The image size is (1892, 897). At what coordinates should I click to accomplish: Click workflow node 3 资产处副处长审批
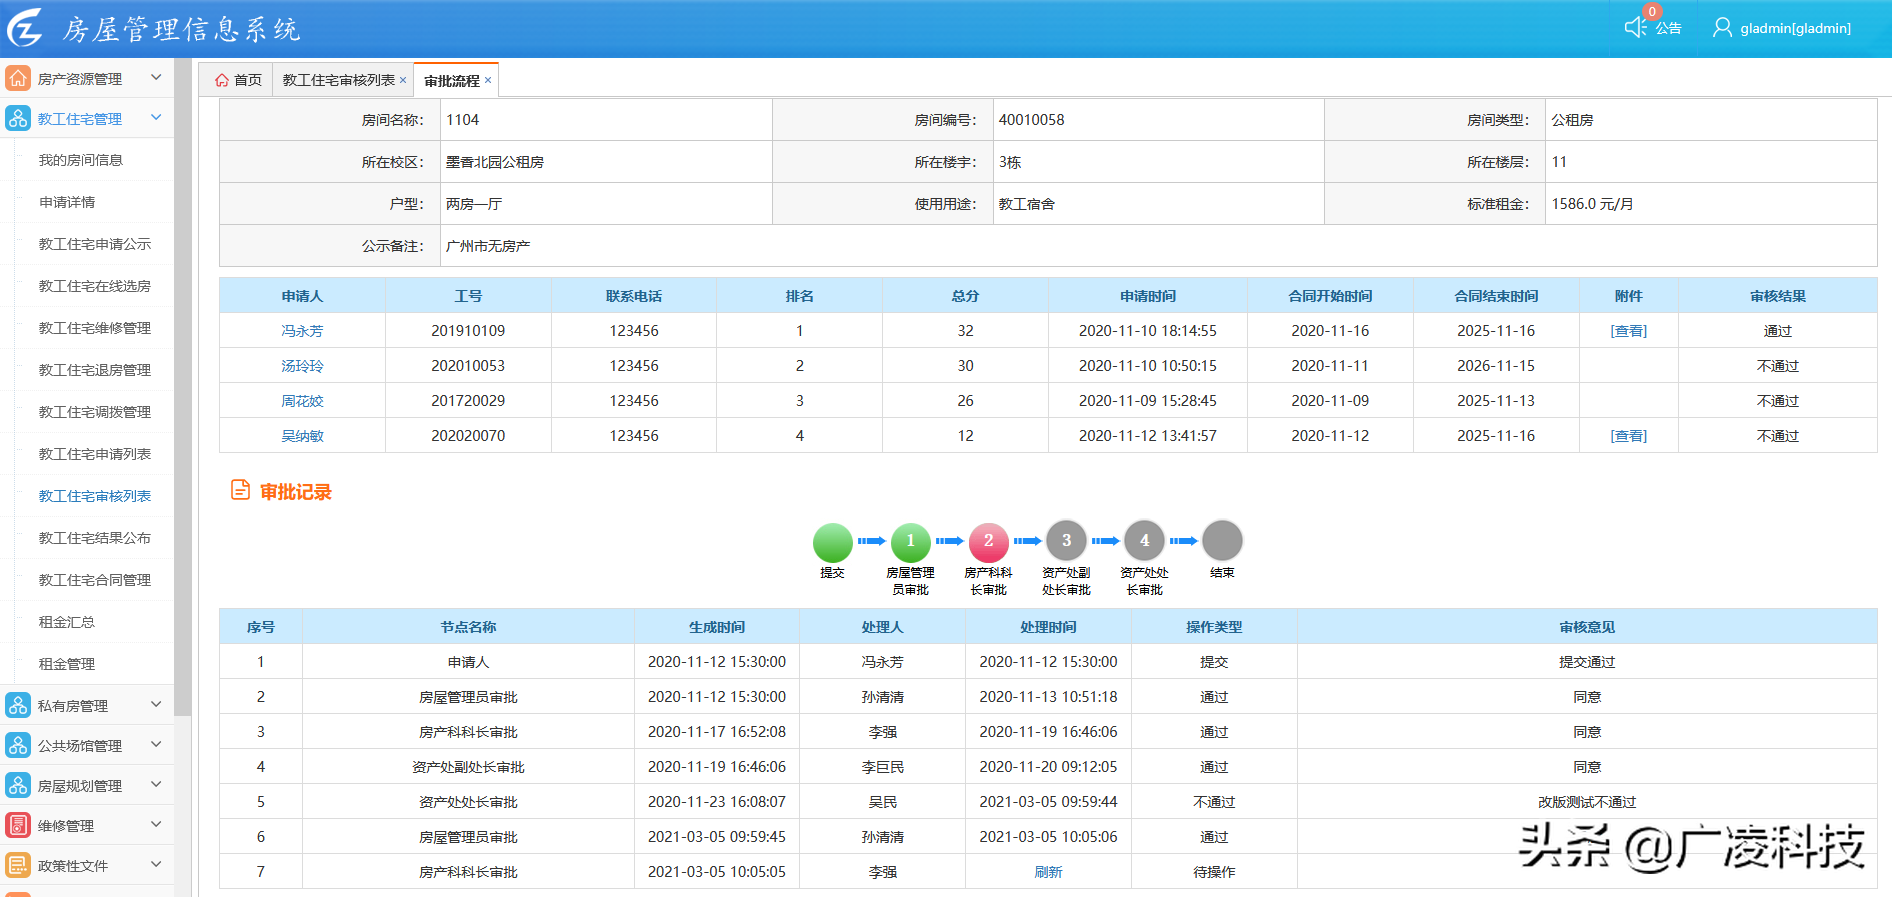point(1066,542)
